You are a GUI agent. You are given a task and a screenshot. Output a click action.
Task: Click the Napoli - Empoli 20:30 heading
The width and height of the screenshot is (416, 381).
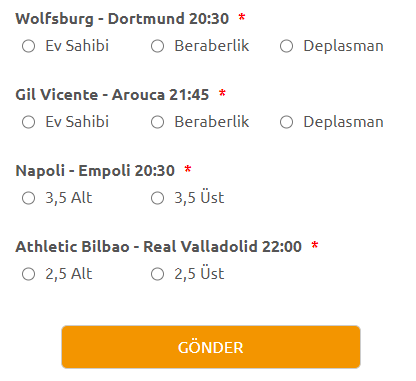pos(95,171)
